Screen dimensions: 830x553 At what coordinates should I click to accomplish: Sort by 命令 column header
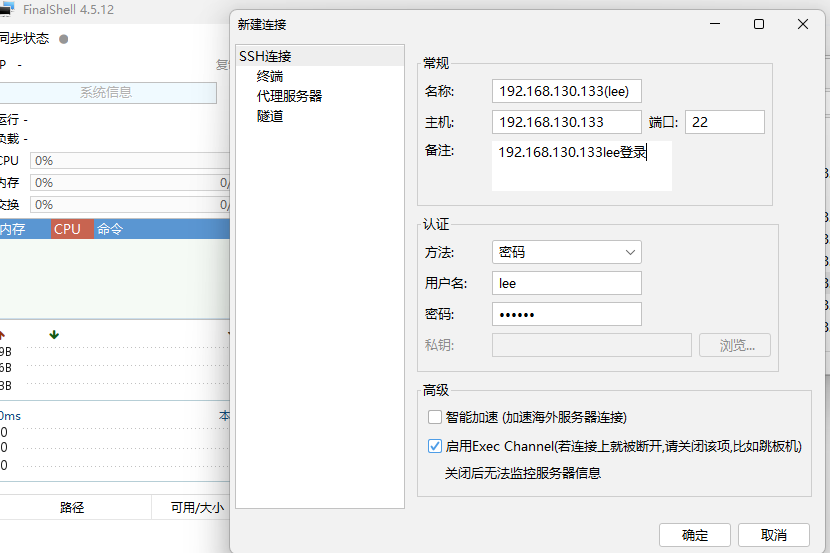click(161, 229)
